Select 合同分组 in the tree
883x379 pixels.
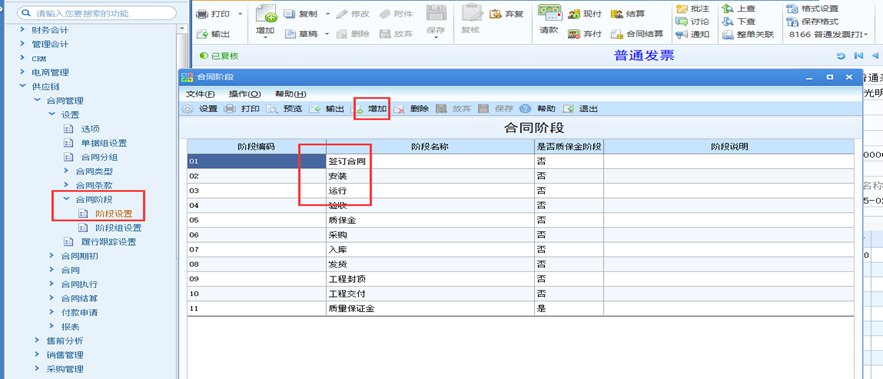100,157
